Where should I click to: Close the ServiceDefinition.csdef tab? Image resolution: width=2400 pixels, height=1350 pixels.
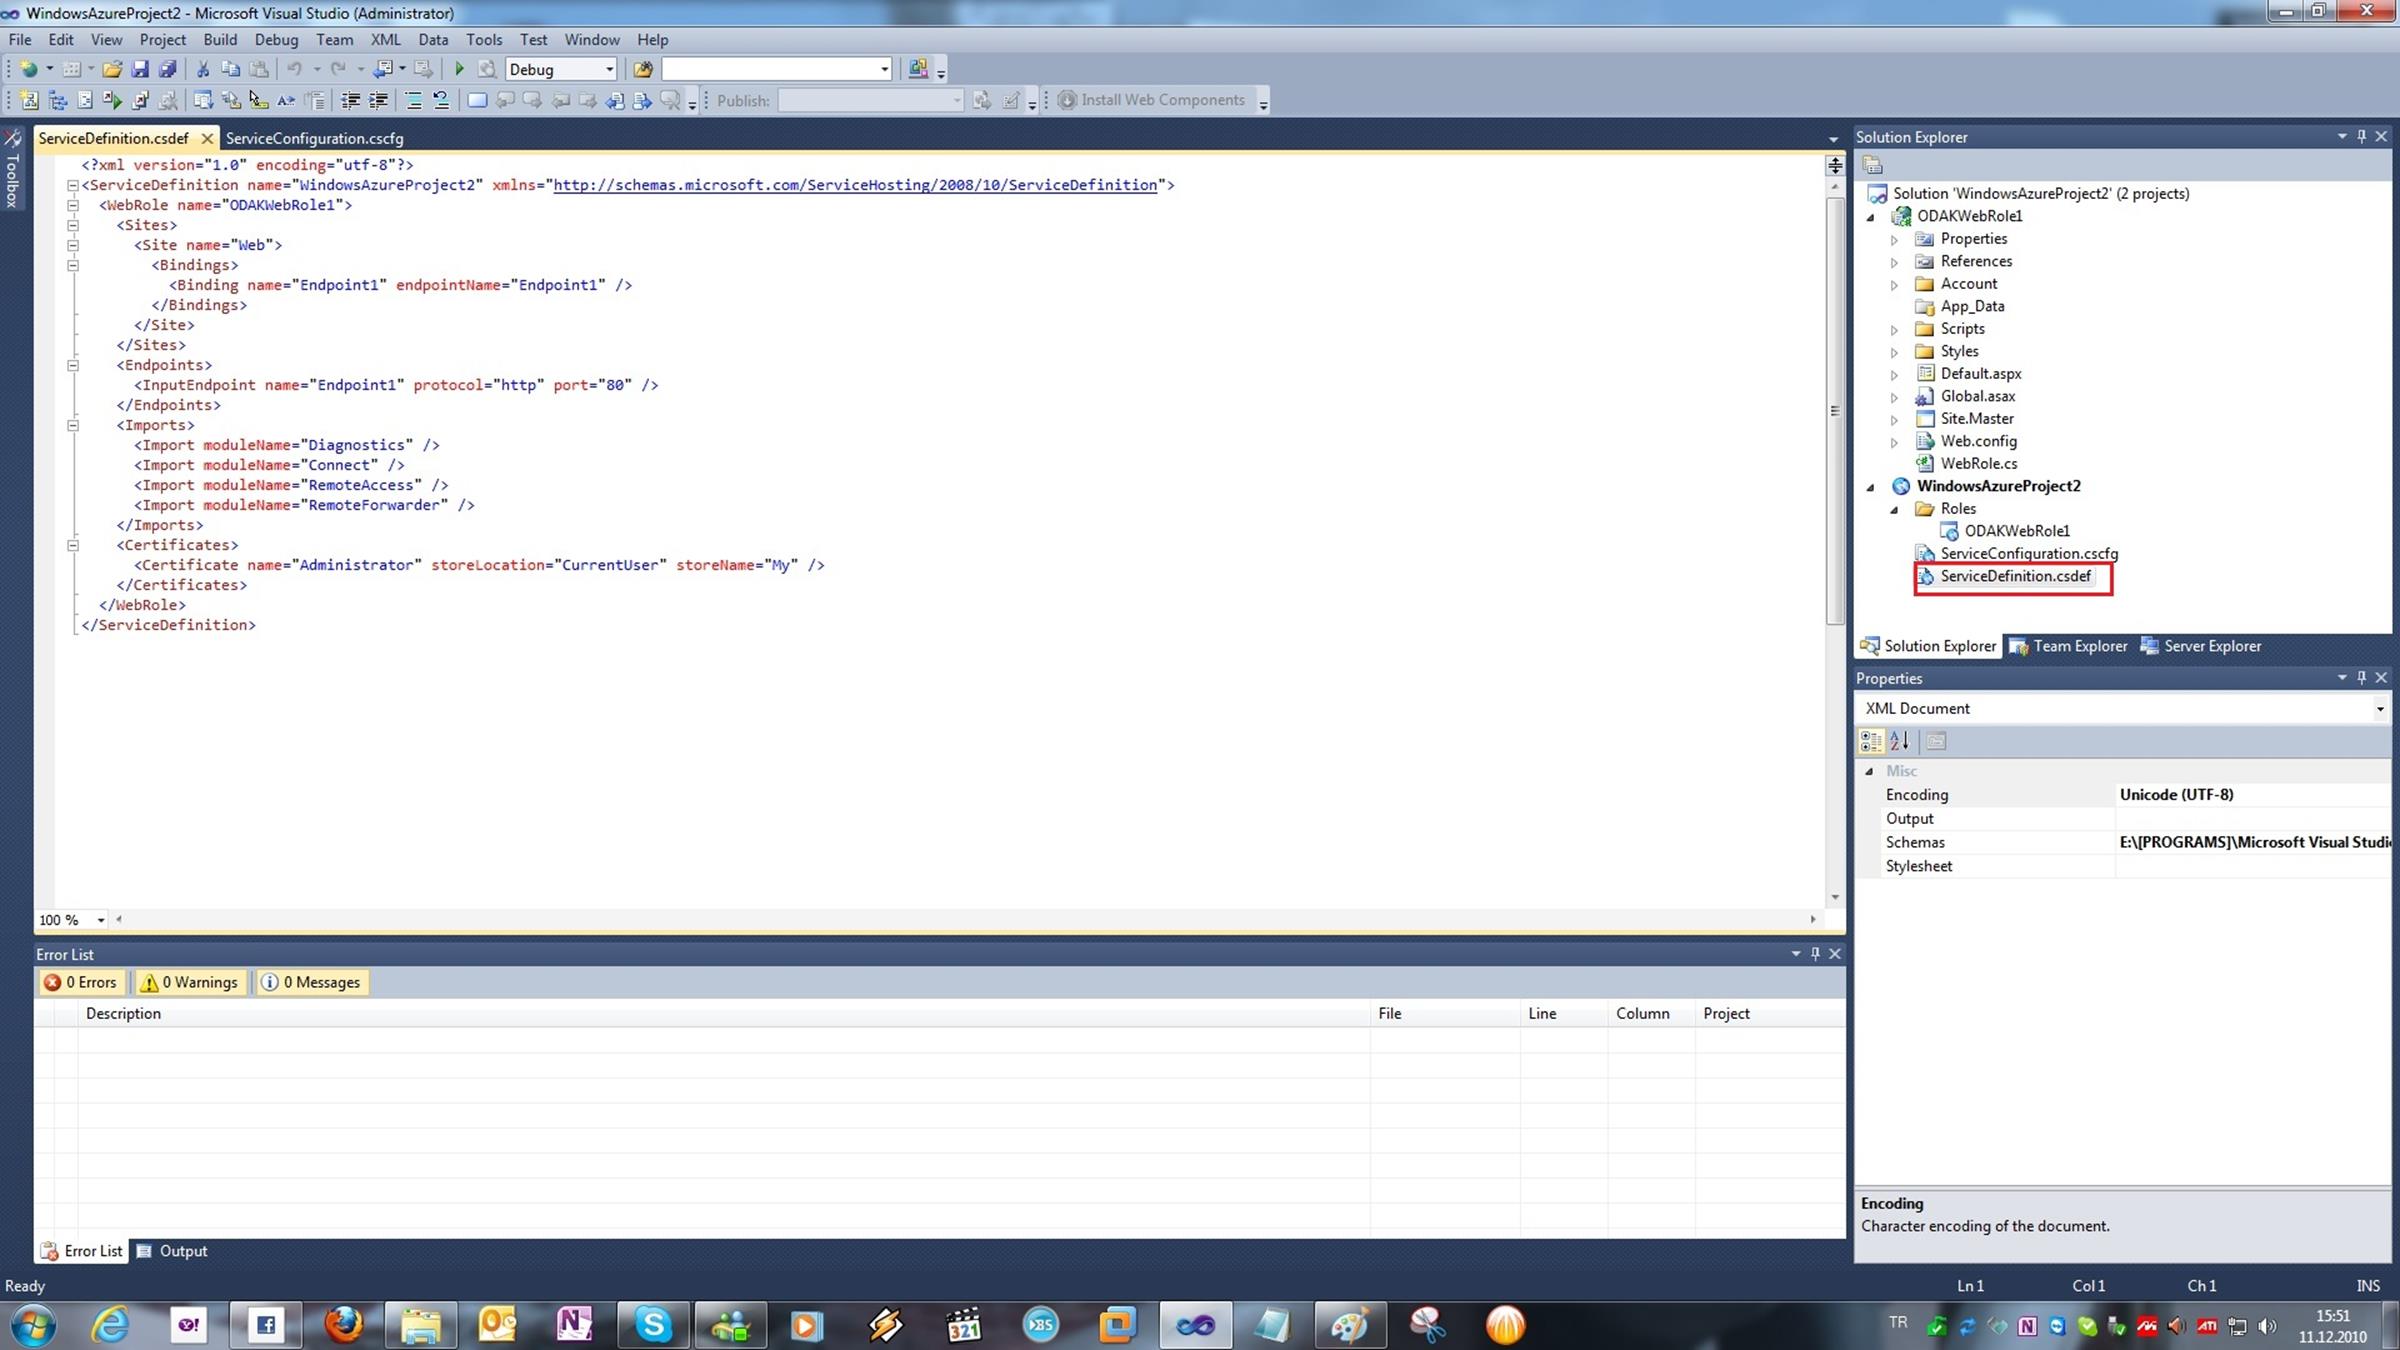(x=207, y=138)
